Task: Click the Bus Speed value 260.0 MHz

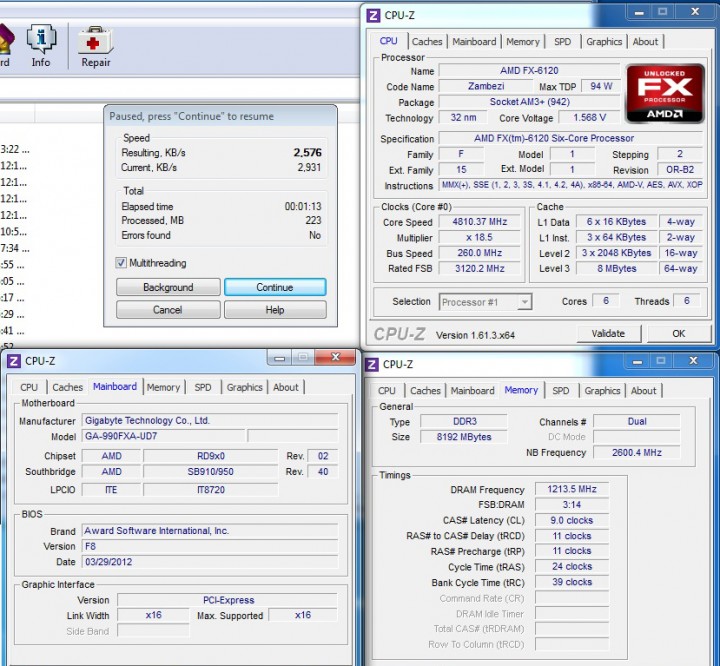Action: tap(479, 253)
